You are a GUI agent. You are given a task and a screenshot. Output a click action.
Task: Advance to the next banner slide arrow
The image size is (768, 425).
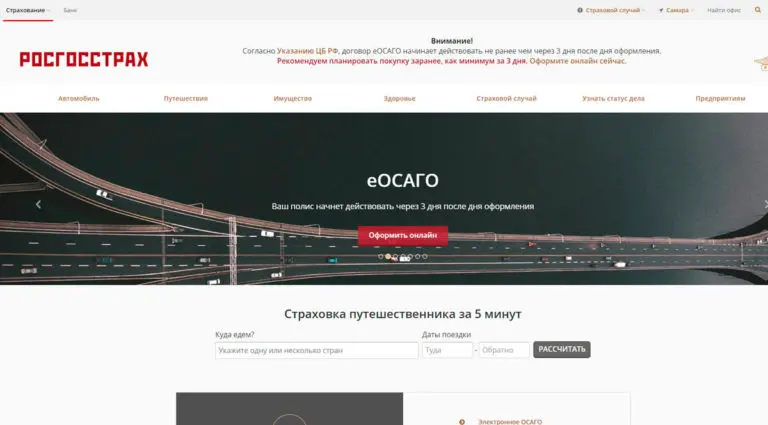pyautogui.click(x=765, y=204)
